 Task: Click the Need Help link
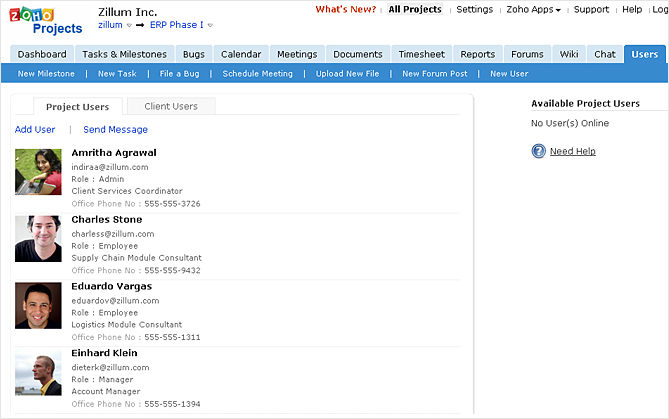pyautogui.click(x=573, y=151)
